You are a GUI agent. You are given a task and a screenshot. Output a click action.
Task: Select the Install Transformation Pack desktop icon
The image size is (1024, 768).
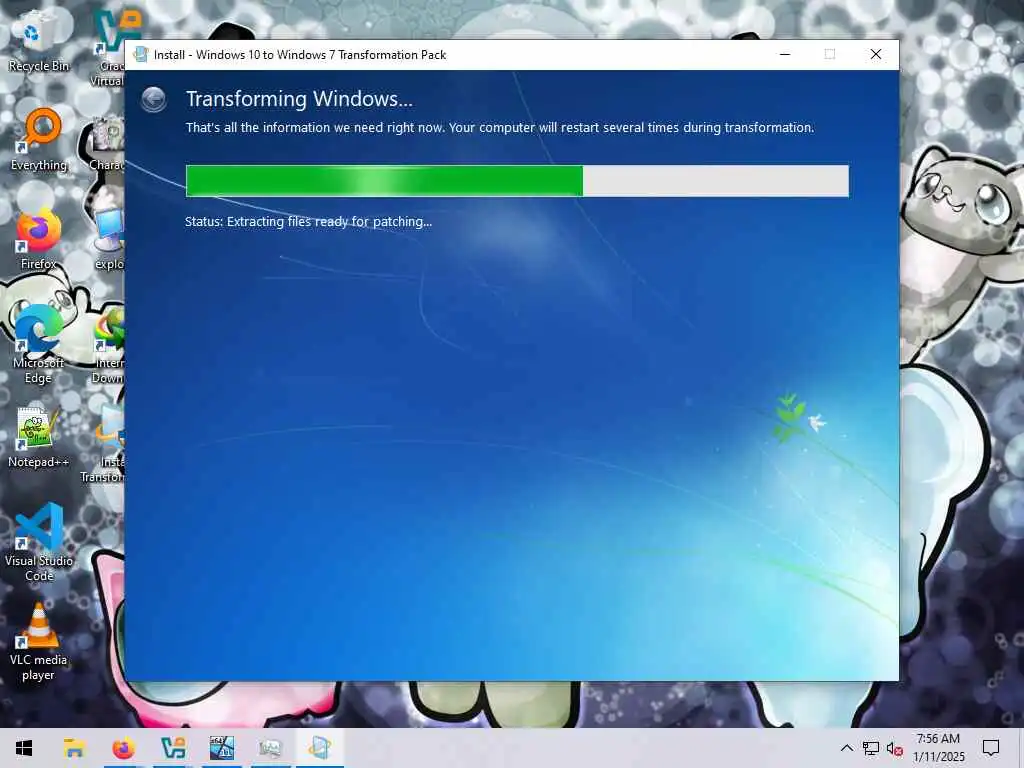pos(104,443)
